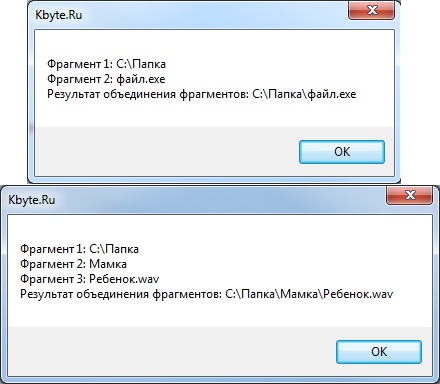
Task: Click OK in the Ребенок.wav dialog
Action: (379, 352)
